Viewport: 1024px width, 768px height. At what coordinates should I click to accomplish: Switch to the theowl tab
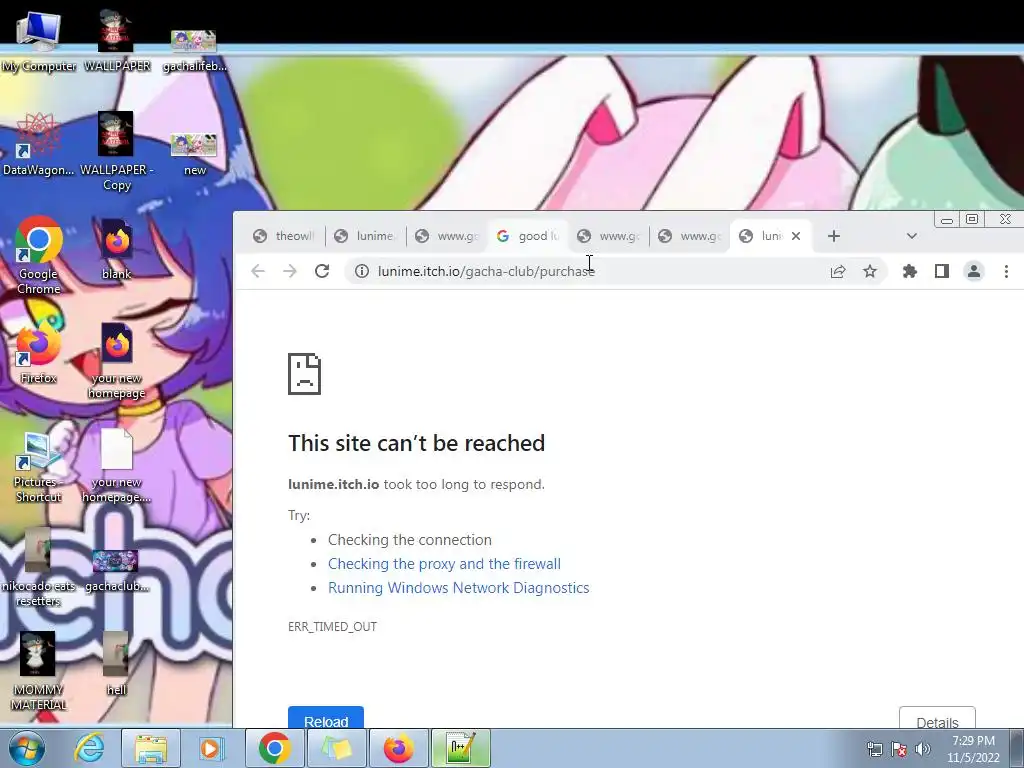tap(284, 236)
